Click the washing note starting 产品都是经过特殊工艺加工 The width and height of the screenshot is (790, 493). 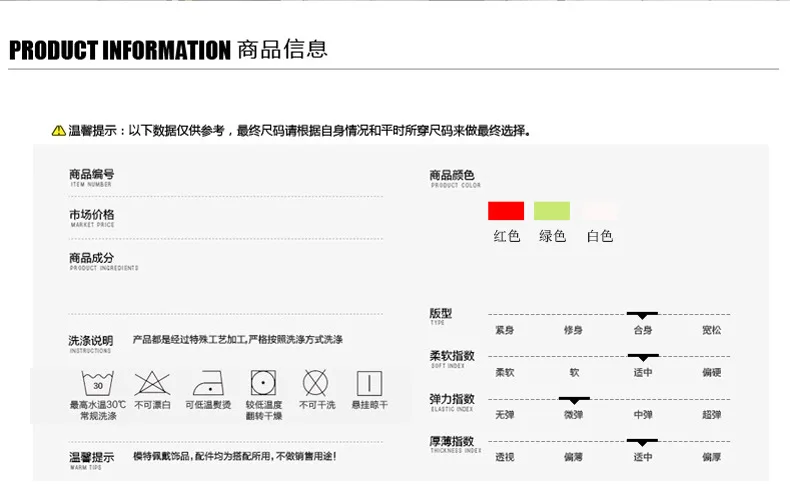click(x=237, y=339)
